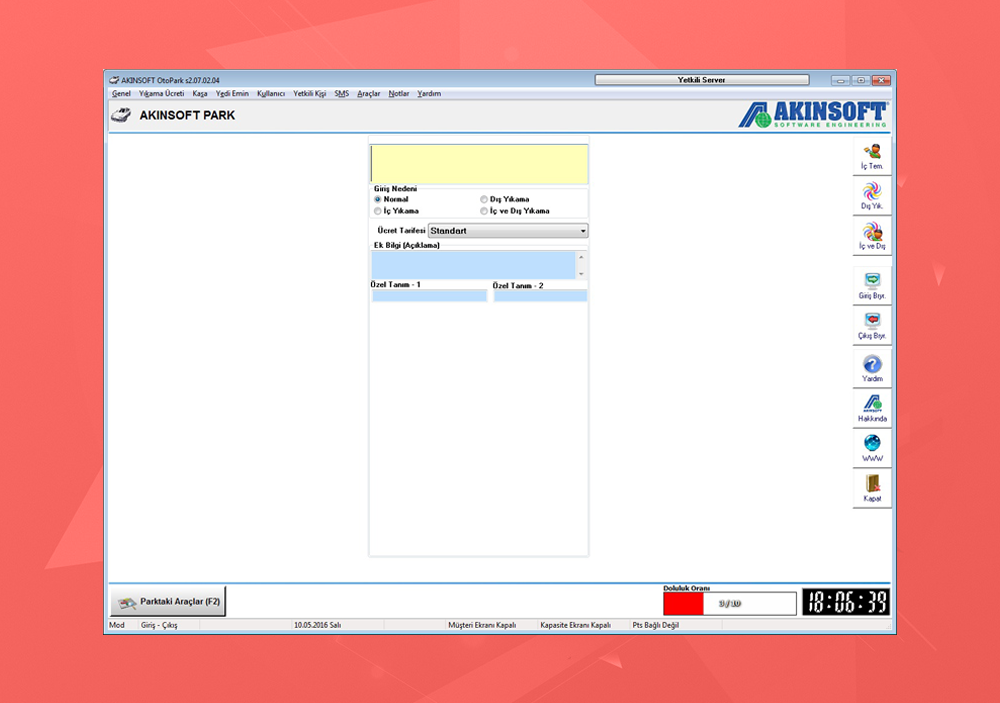
Task: Open the Notlar menu
Action: click(399, 94)
